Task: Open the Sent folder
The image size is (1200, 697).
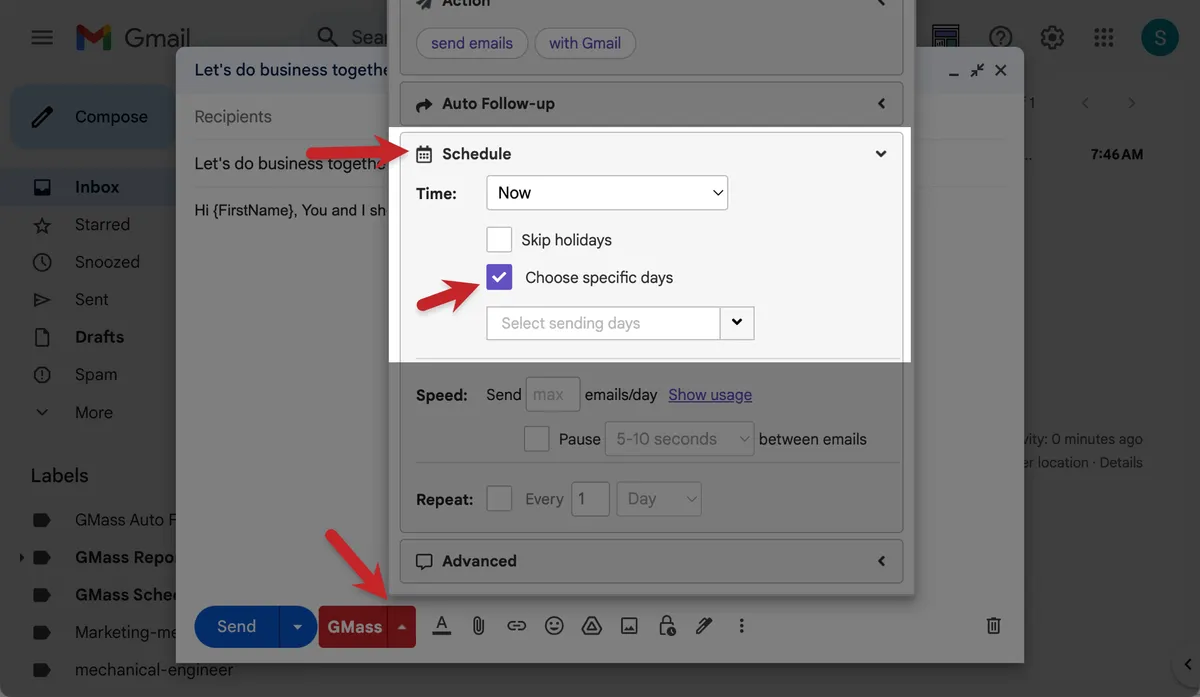Action: point(90,300)
